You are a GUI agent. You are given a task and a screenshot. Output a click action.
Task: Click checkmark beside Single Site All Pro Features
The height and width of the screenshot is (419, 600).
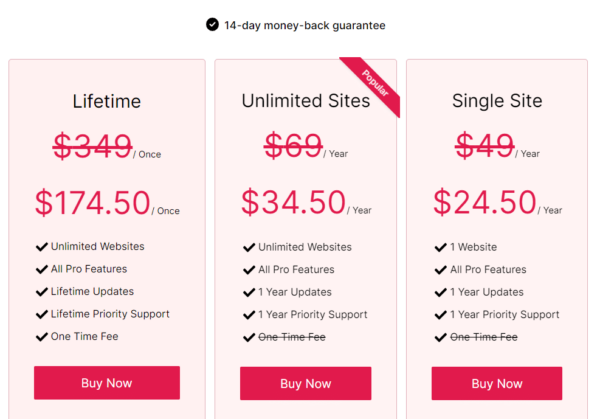pos(441,270)
